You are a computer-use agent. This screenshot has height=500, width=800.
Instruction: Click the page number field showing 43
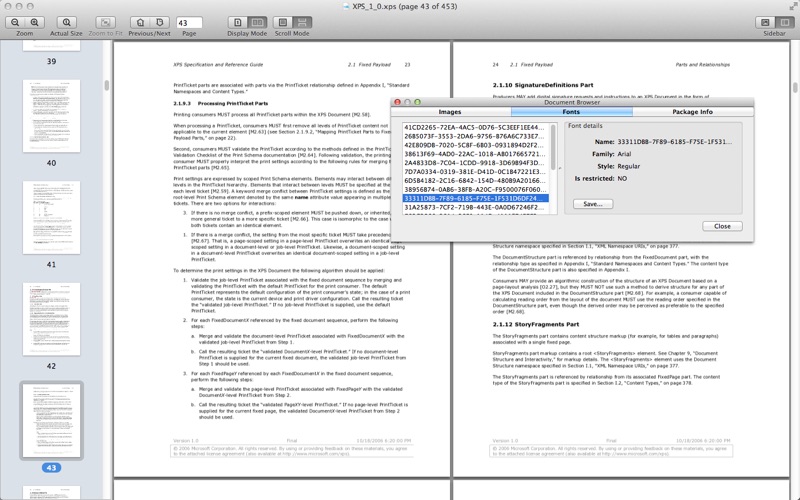pos(189,23)
